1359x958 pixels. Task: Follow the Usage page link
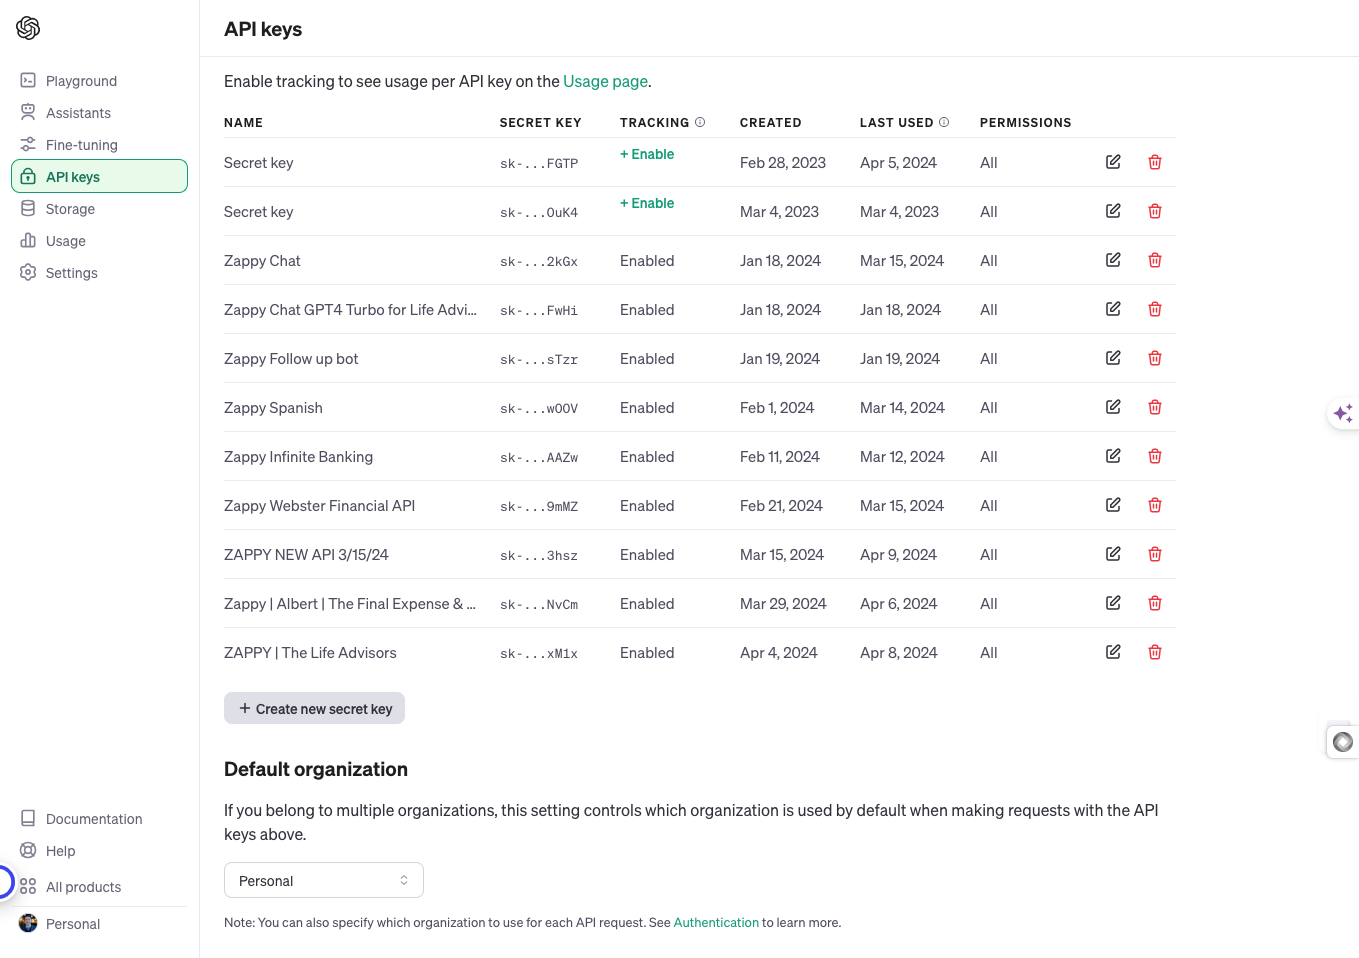click(605, 81)
